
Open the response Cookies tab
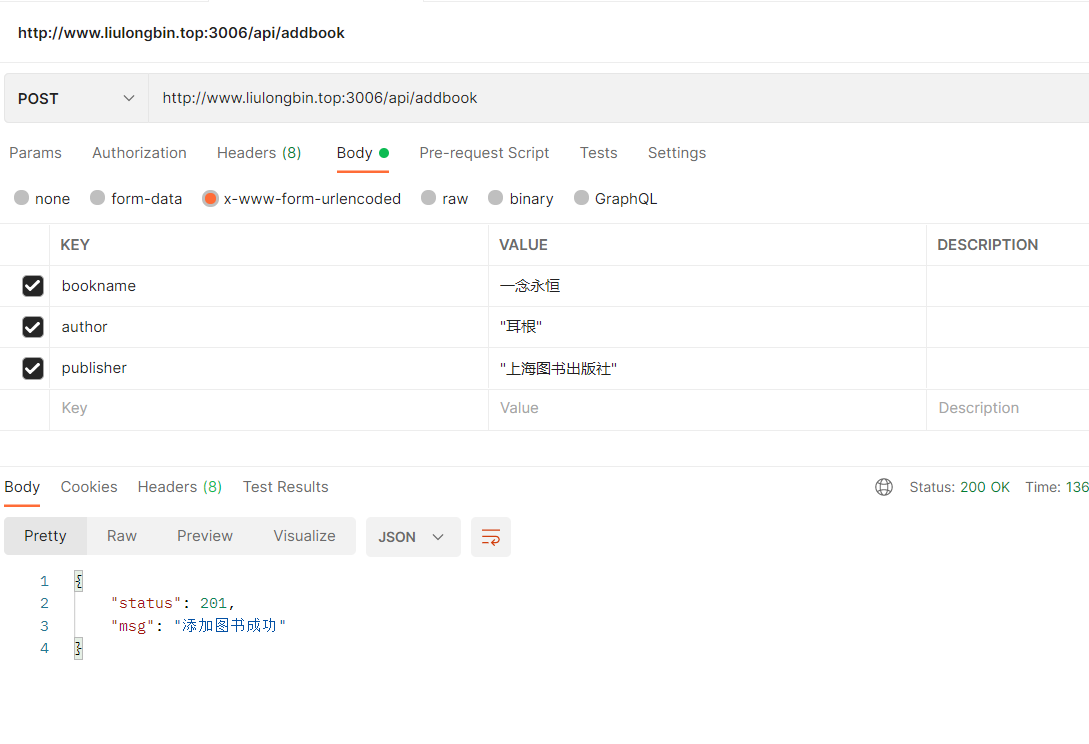click(89, 487)
